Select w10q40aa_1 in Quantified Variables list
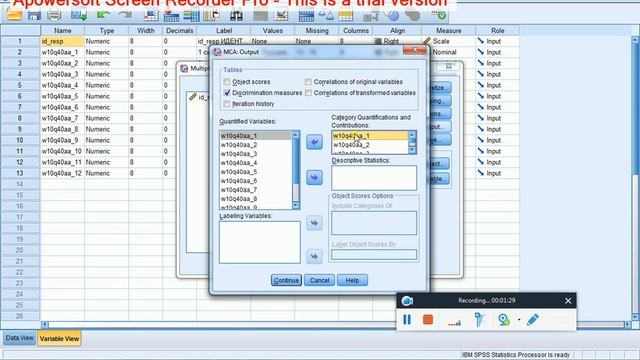Image resolution: width=640 pixels, height=360 pixels. [256, 136]
